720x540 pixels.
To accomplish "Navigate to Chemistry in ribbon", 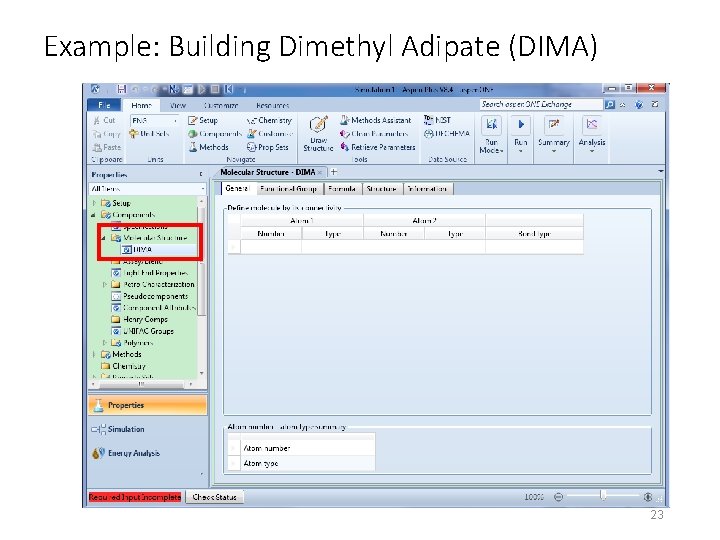I will click(x=269, y=120).
